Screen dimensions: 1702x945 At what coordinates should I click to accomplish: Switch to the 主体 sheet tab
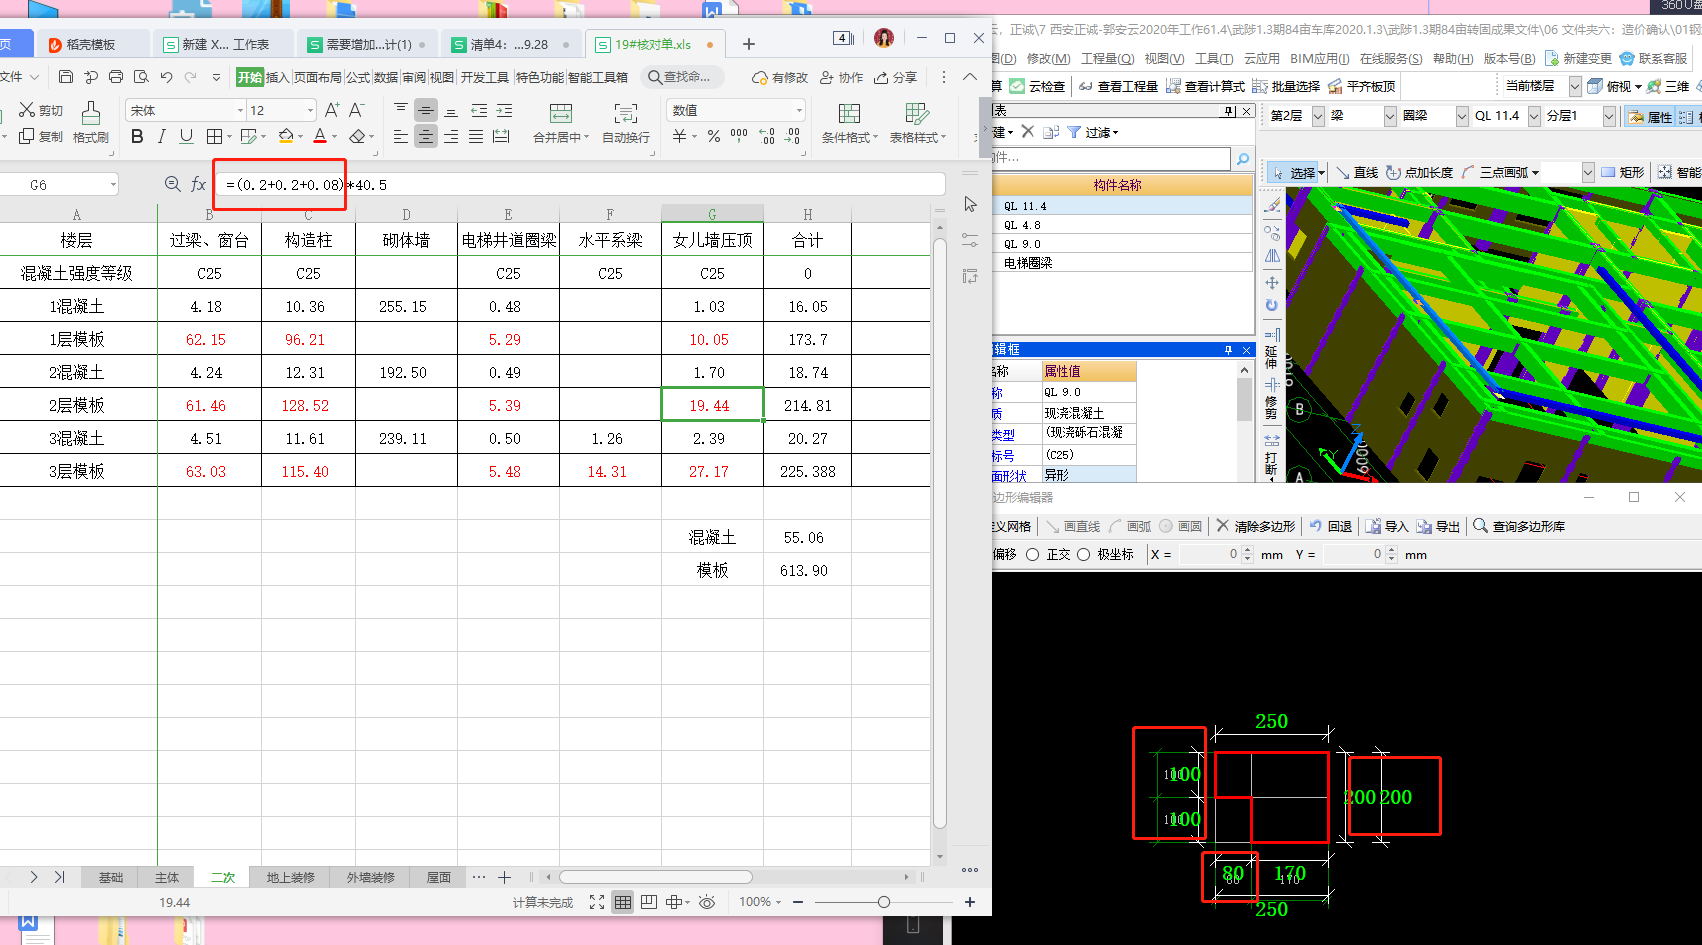167,877
